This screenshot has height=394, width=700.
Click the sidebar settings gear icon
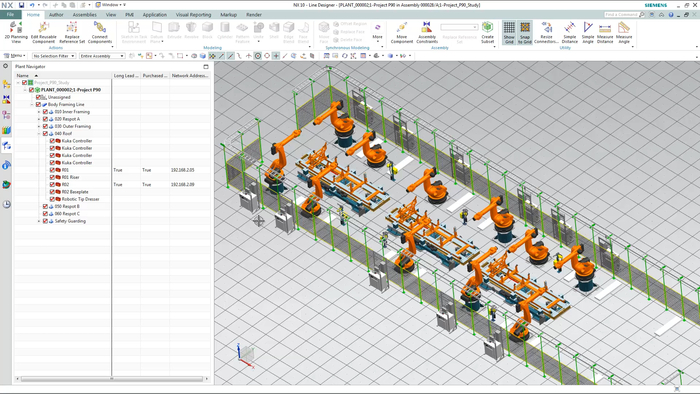[5, 66]
